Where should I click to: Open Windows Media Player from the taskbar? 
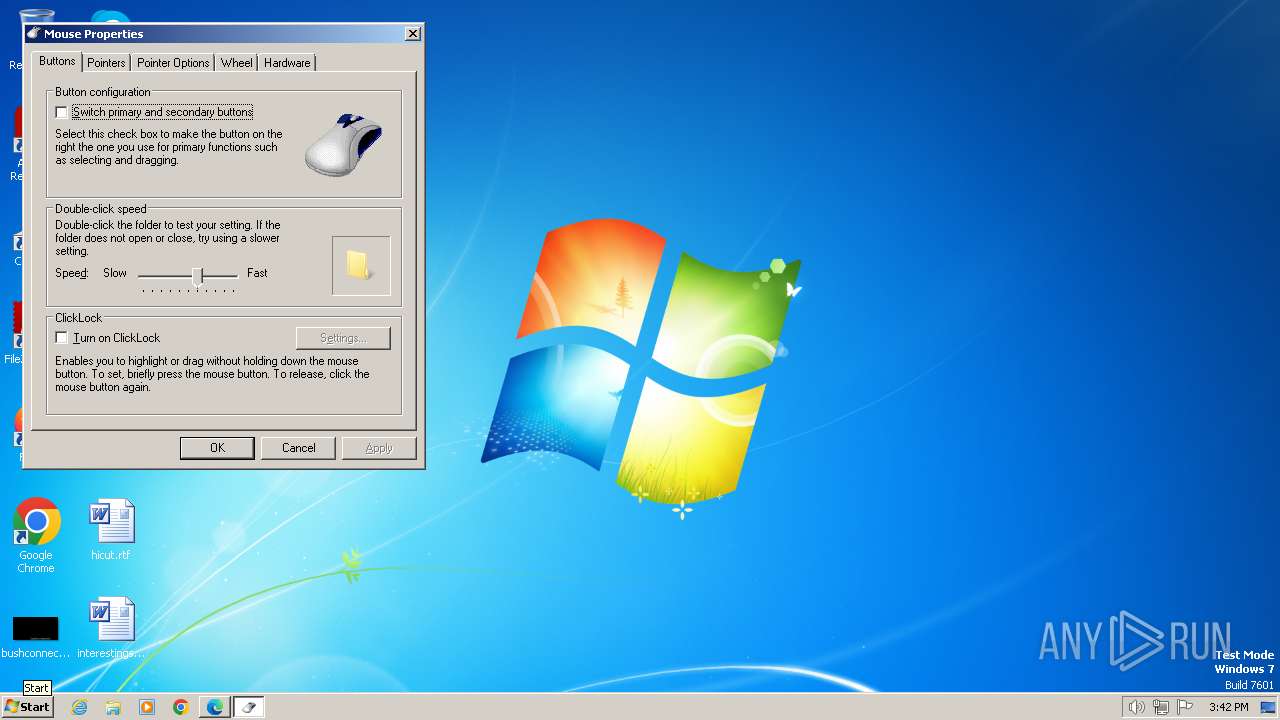coord(147,707)
